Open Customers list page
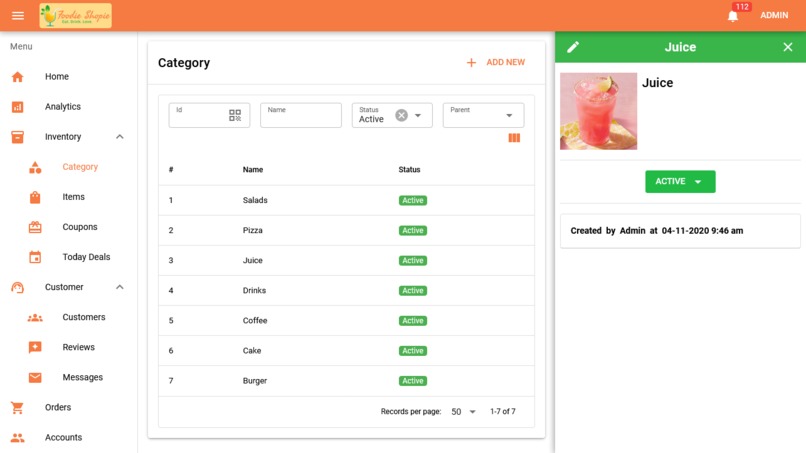 pos(84,317)
